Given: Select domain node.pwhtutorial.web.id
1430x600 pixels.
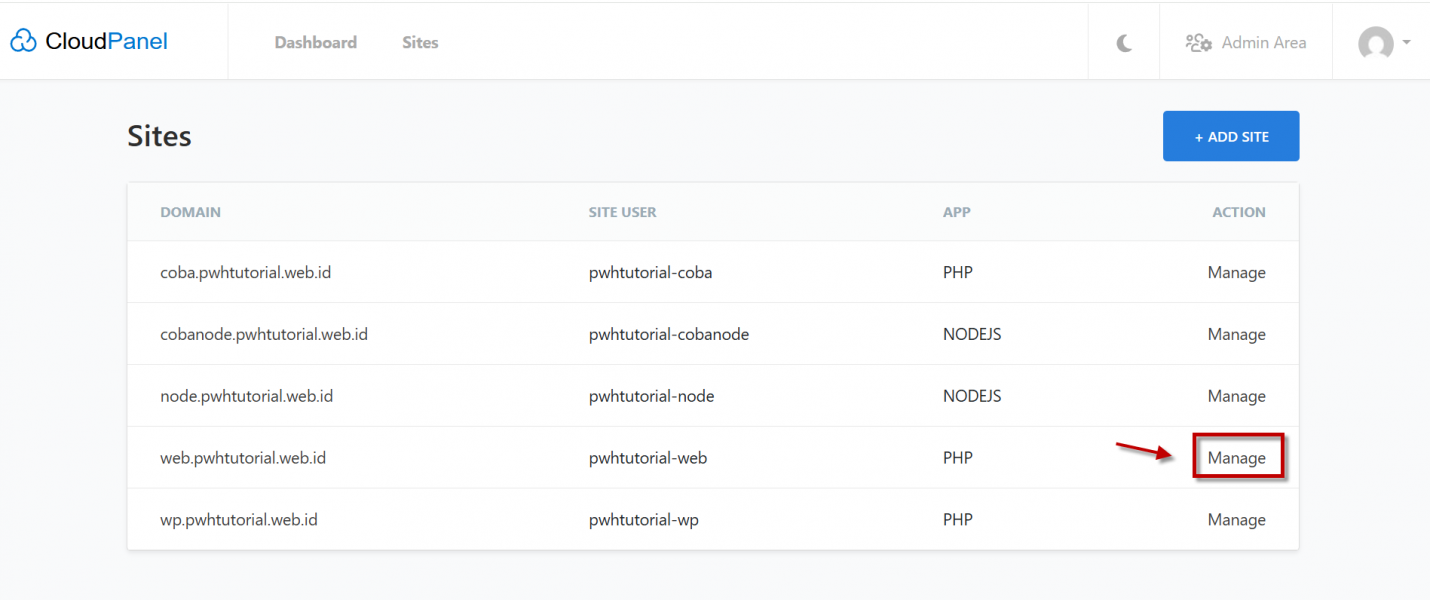Looking at the screenshot, I should 246,396.
